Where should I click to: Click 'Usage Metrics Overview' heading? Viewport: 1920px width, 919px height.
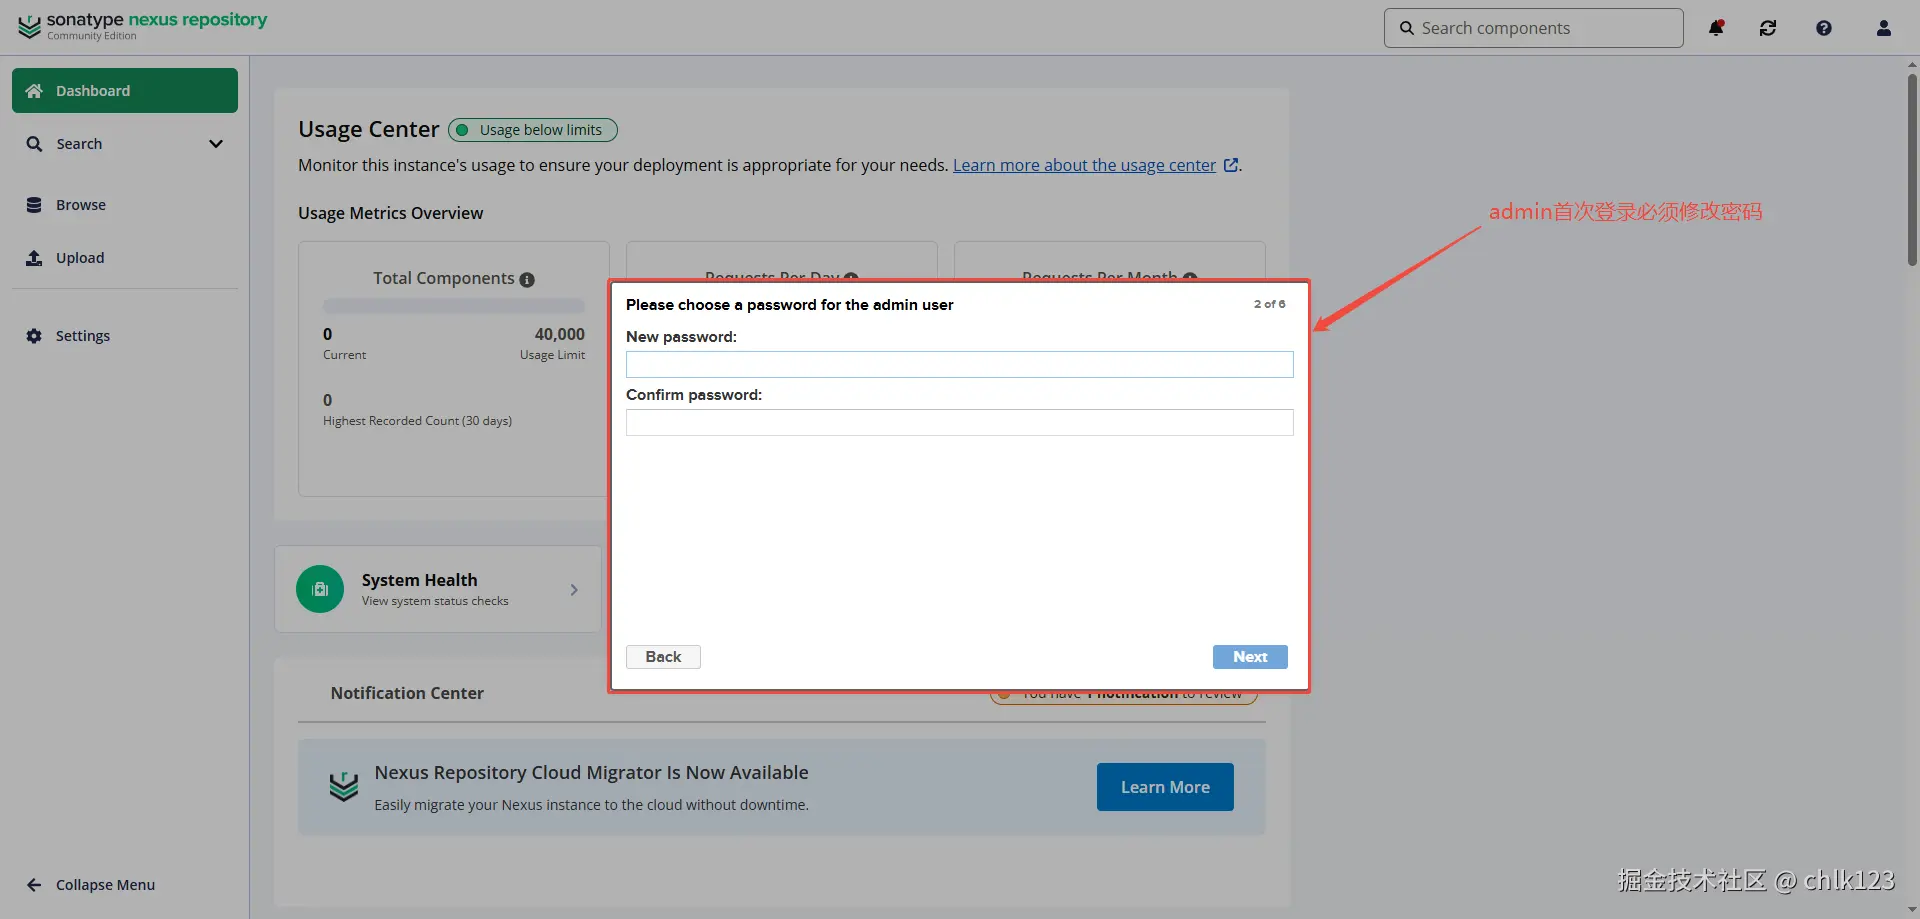390,213
